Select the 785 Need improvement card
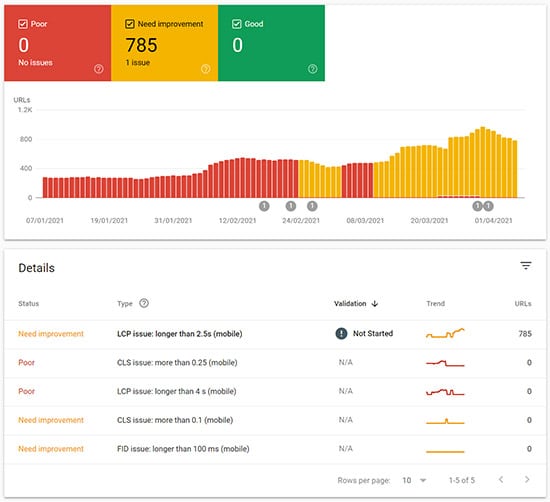Screen dimensions: 550x502 165,43
